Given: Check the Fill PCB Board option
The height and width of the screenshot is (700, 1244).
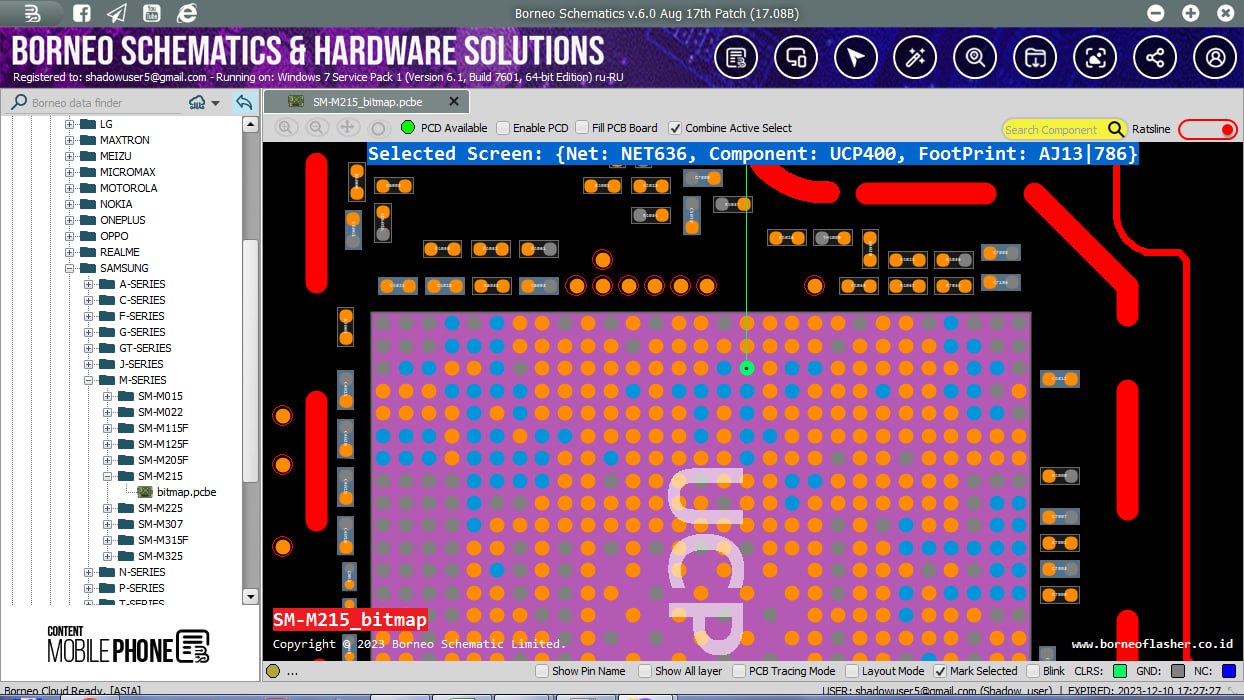Looking at the screenshot, I should tap(583, 128).
